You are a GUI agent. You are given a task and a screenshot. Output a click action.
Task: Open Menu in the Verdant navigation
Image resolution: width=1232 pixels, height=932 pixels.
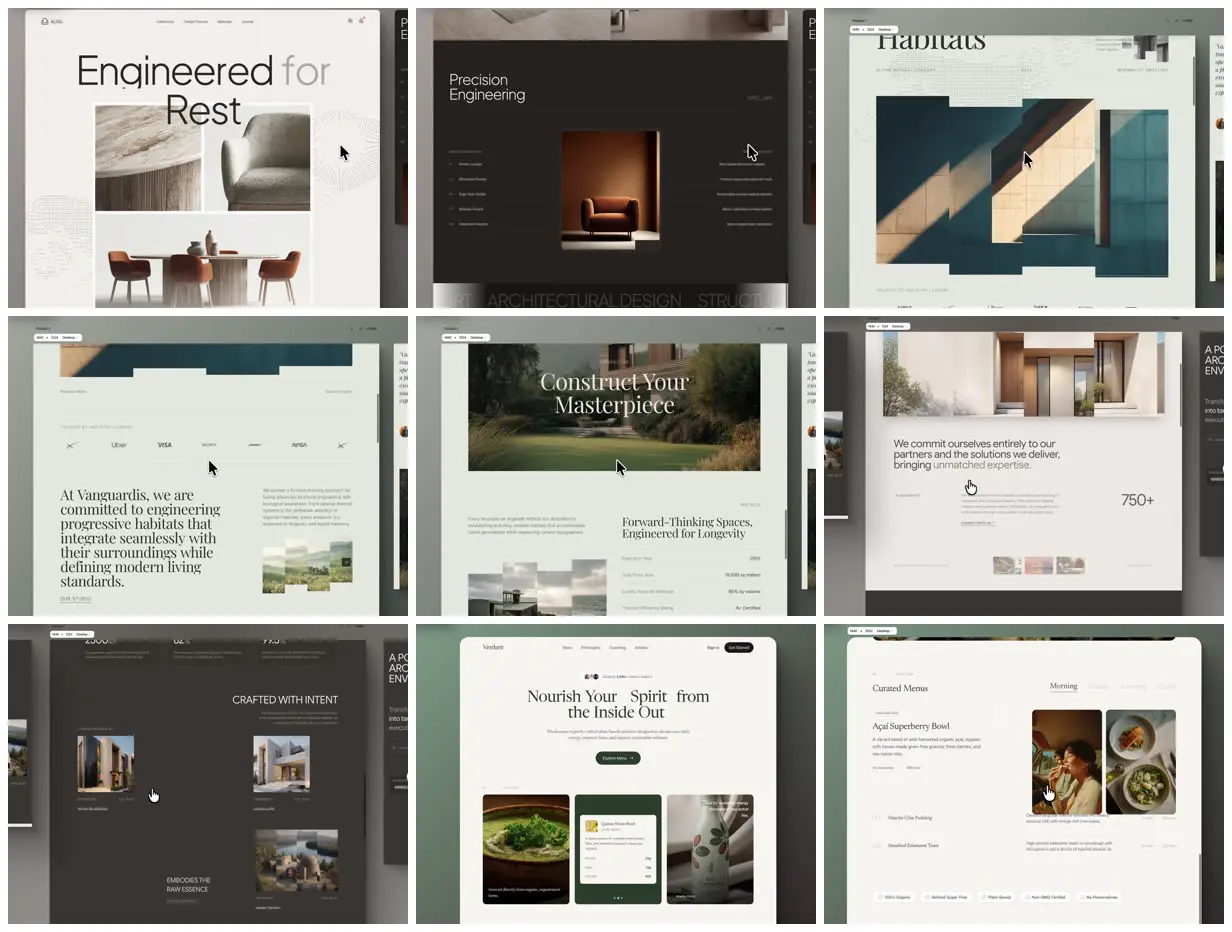point(567,647)
